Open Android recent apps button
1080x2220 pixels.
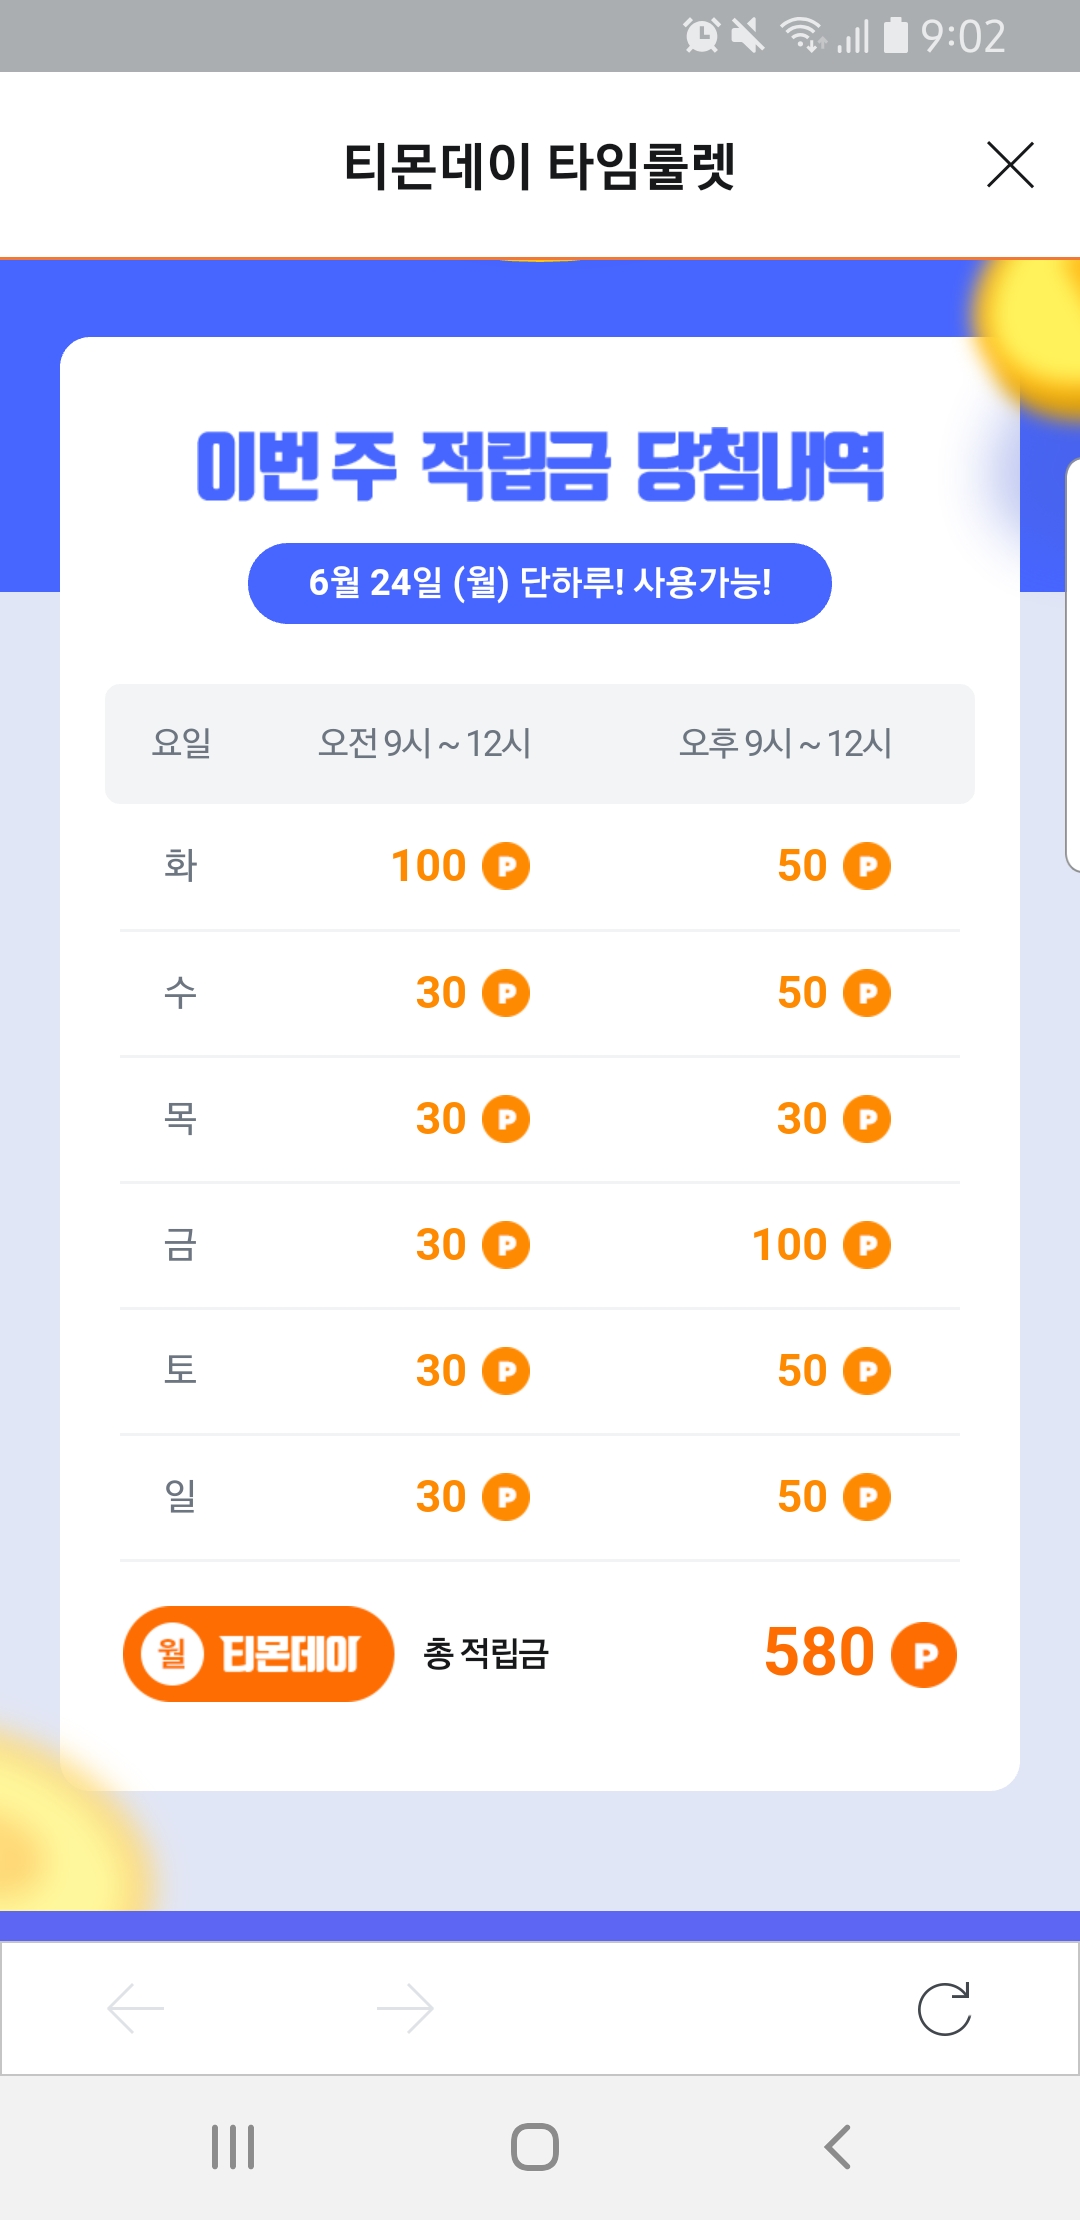(233, 2147)
